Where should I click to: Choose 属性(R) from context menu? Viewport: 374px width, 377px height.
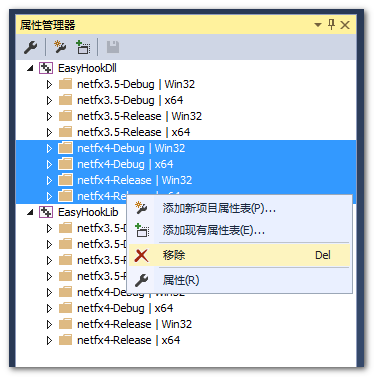239,280
